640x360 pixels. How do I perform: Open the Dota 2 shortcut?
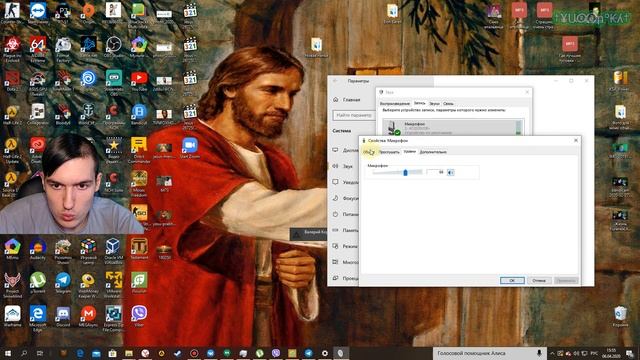point(12,80)
